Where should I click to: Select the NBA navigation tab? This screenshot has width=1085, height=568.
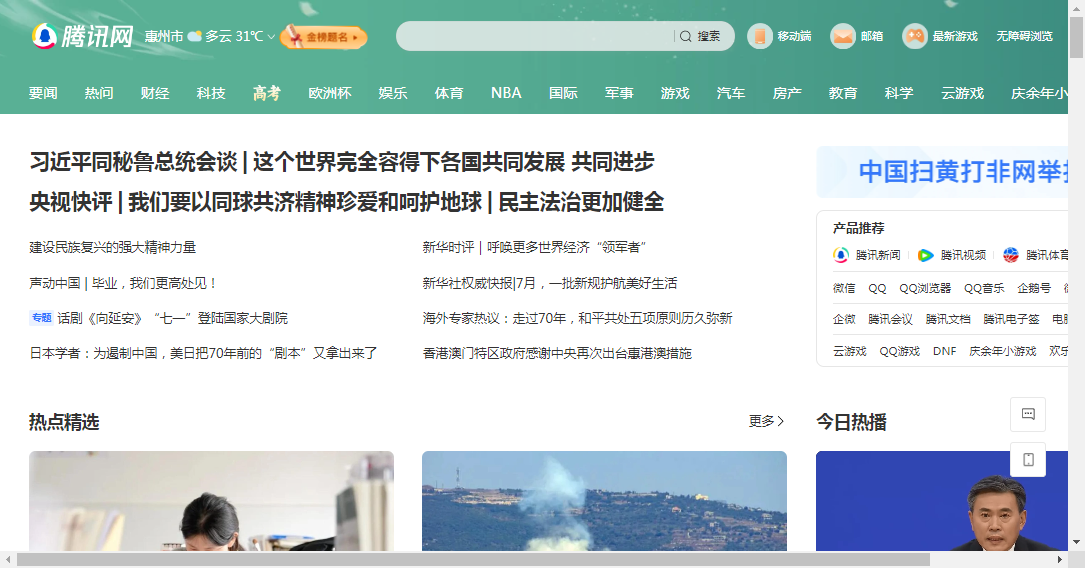[506, 93]
